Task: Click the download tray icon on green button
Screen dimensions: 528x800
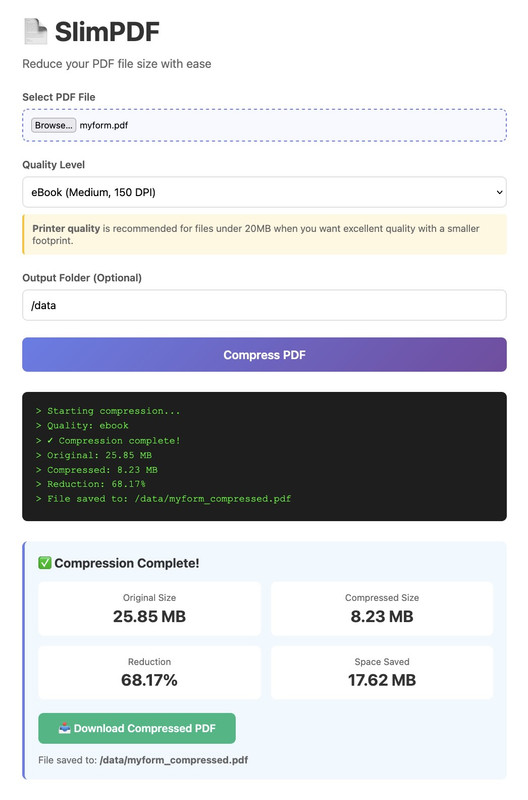Action: click(64, 728)
